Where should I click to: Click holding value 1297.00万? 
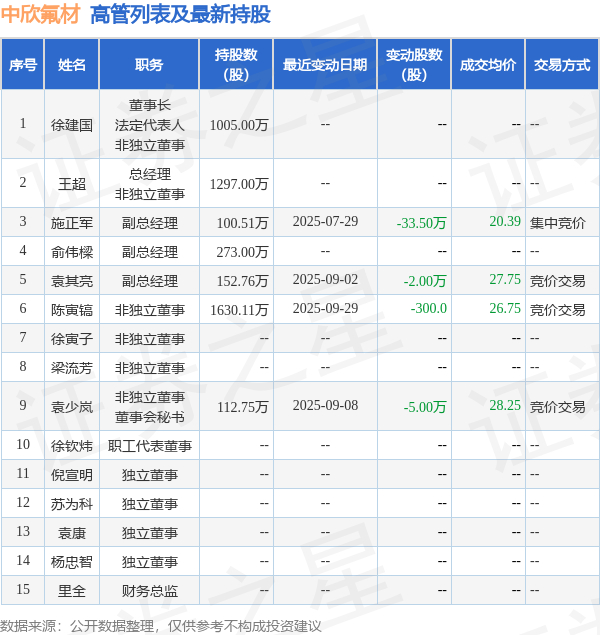pos(239,184)
